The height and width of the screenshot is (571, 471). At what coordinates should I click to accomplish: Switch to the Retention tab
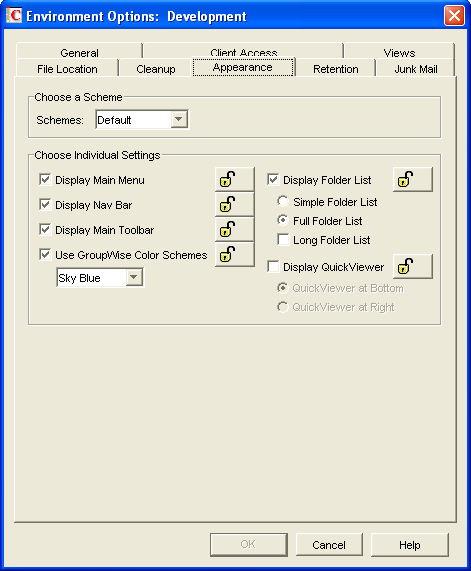coord(335,68)
